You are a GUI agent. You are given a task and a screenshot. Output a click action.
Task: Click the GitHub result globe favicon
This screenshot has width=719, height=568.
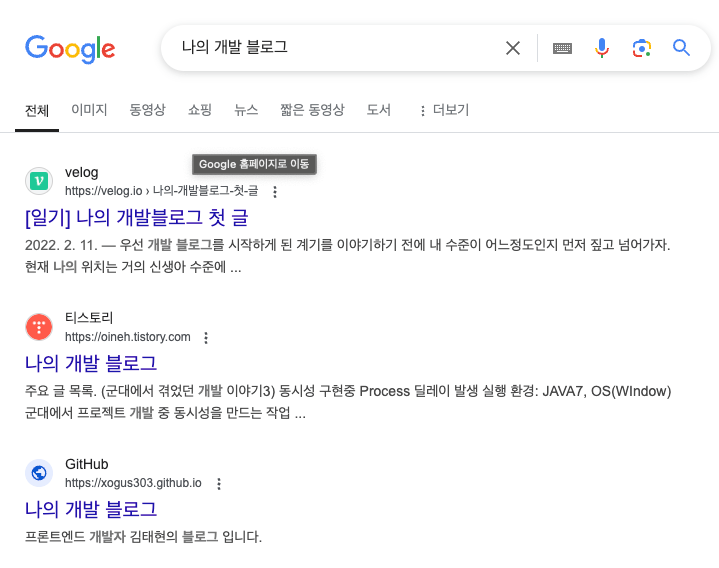click(39, 473)
